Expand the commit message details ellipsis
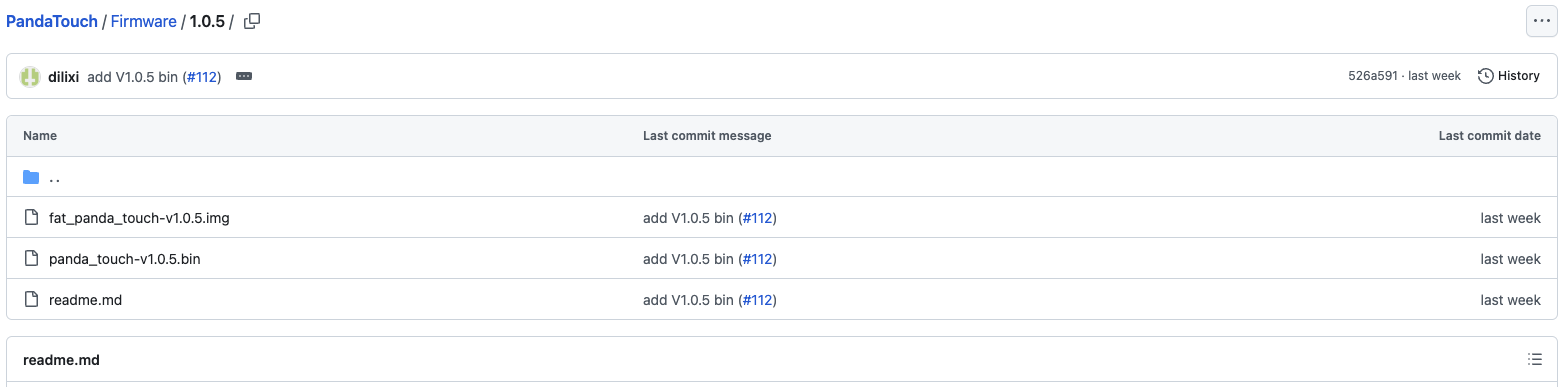The height and width of the screenshot is (387, 1568). click(x=244, y=76)
